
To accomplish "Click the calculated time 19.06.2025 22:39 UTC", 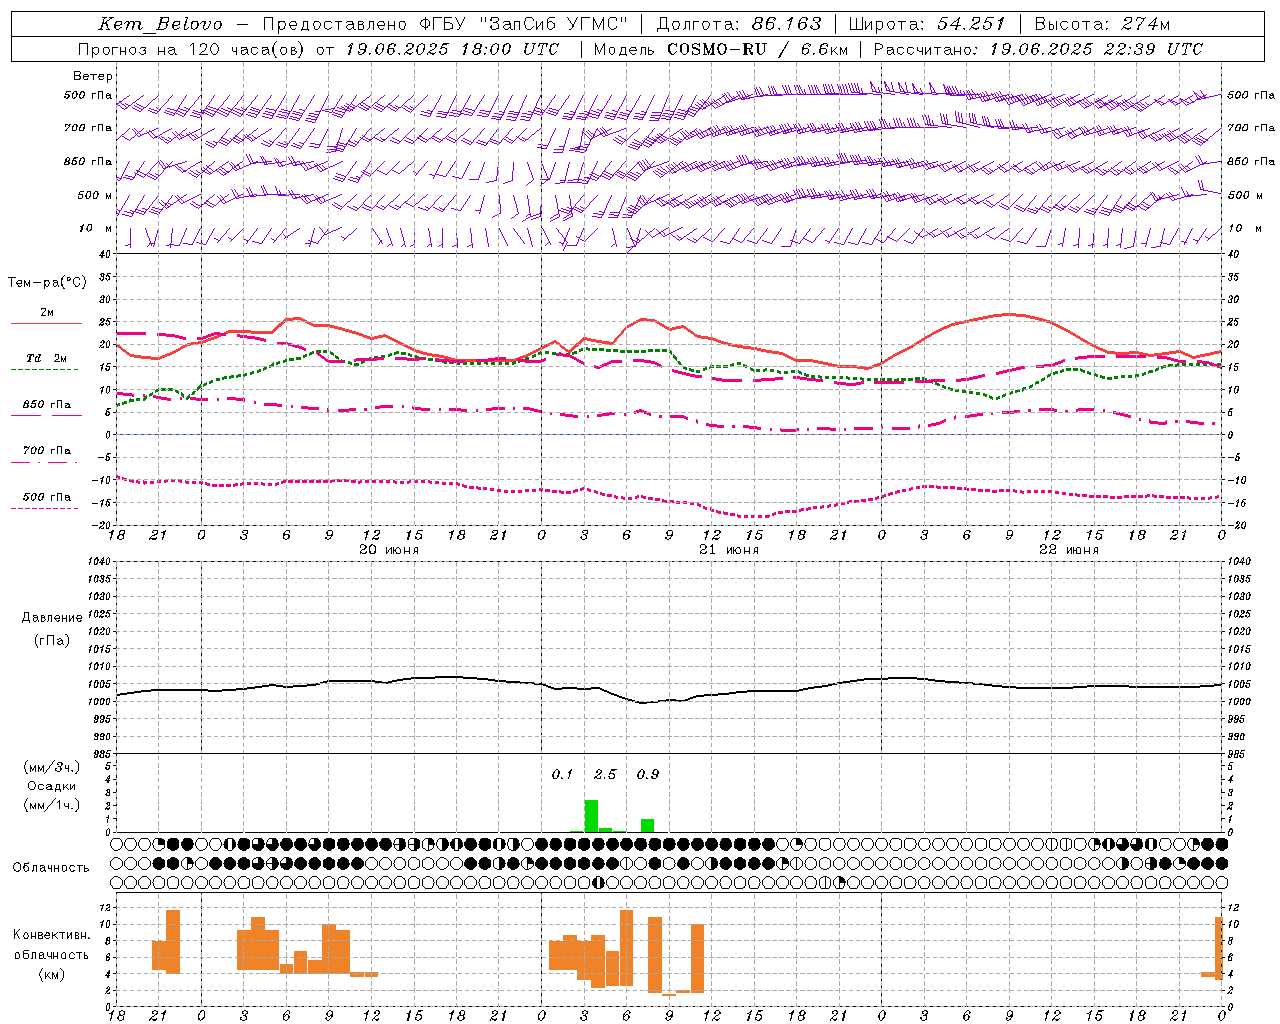I will [1096, 49].
